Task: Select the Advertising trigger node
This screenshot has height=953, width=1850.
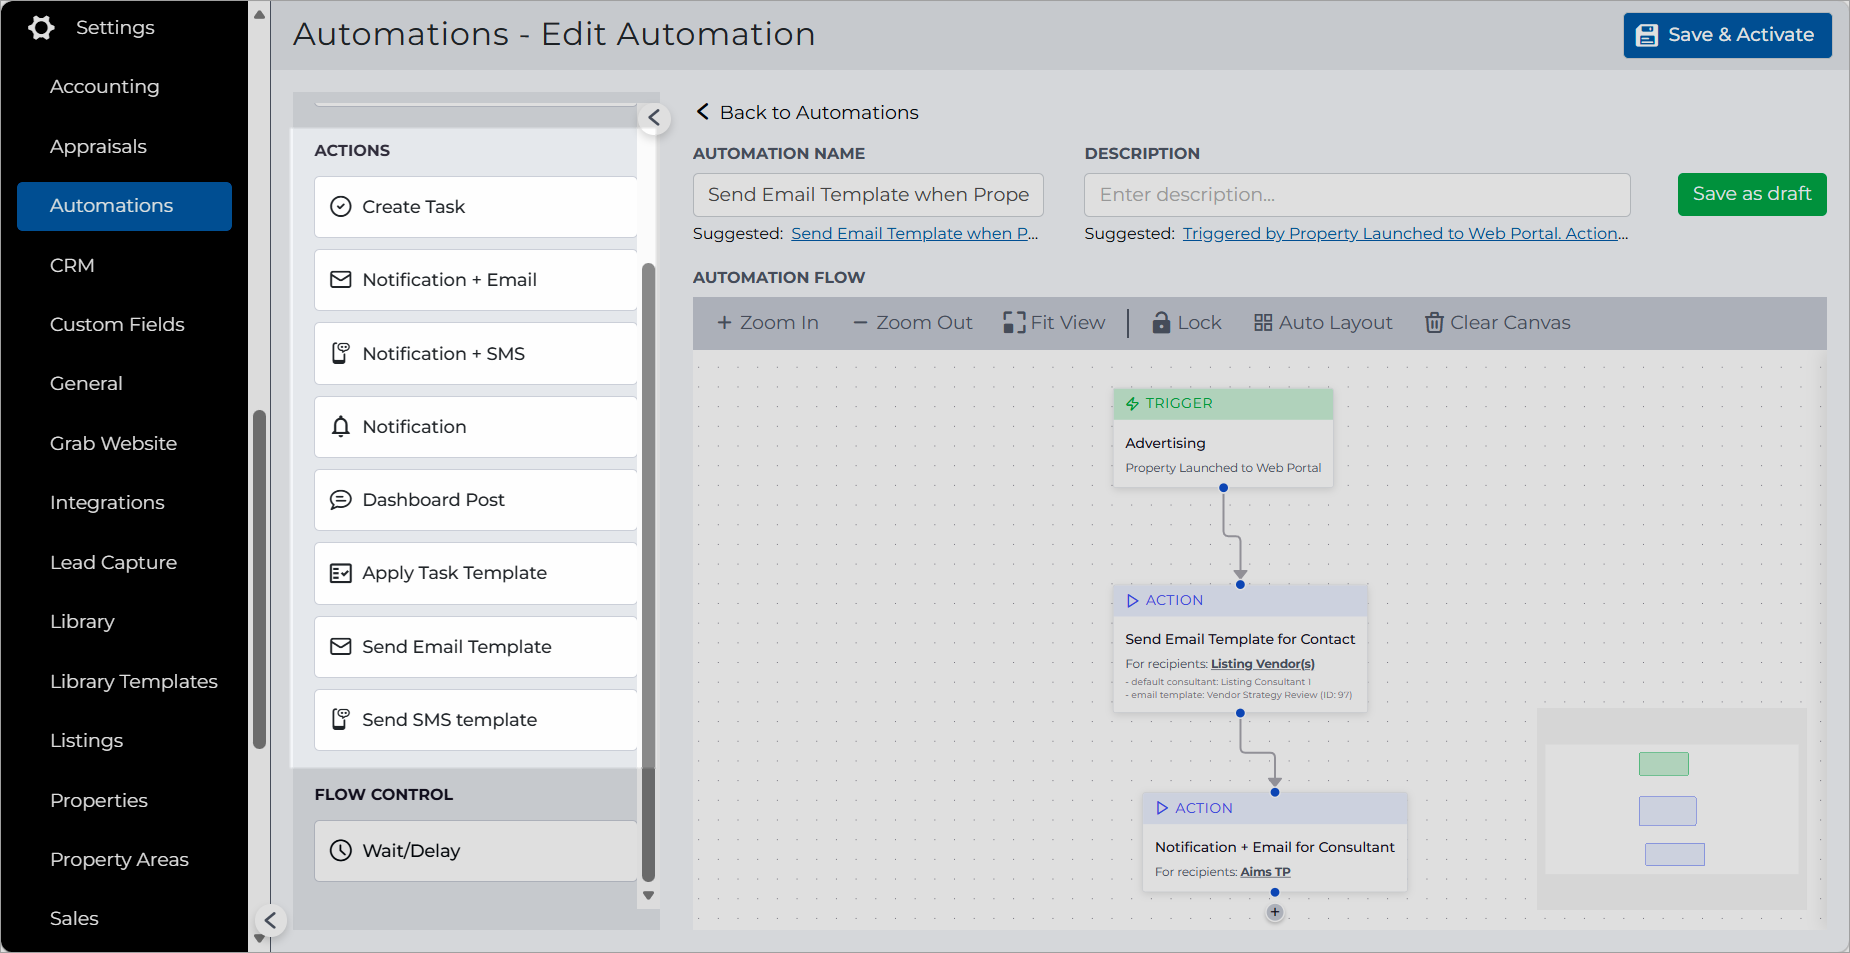Action: [x=1223, y=438]
